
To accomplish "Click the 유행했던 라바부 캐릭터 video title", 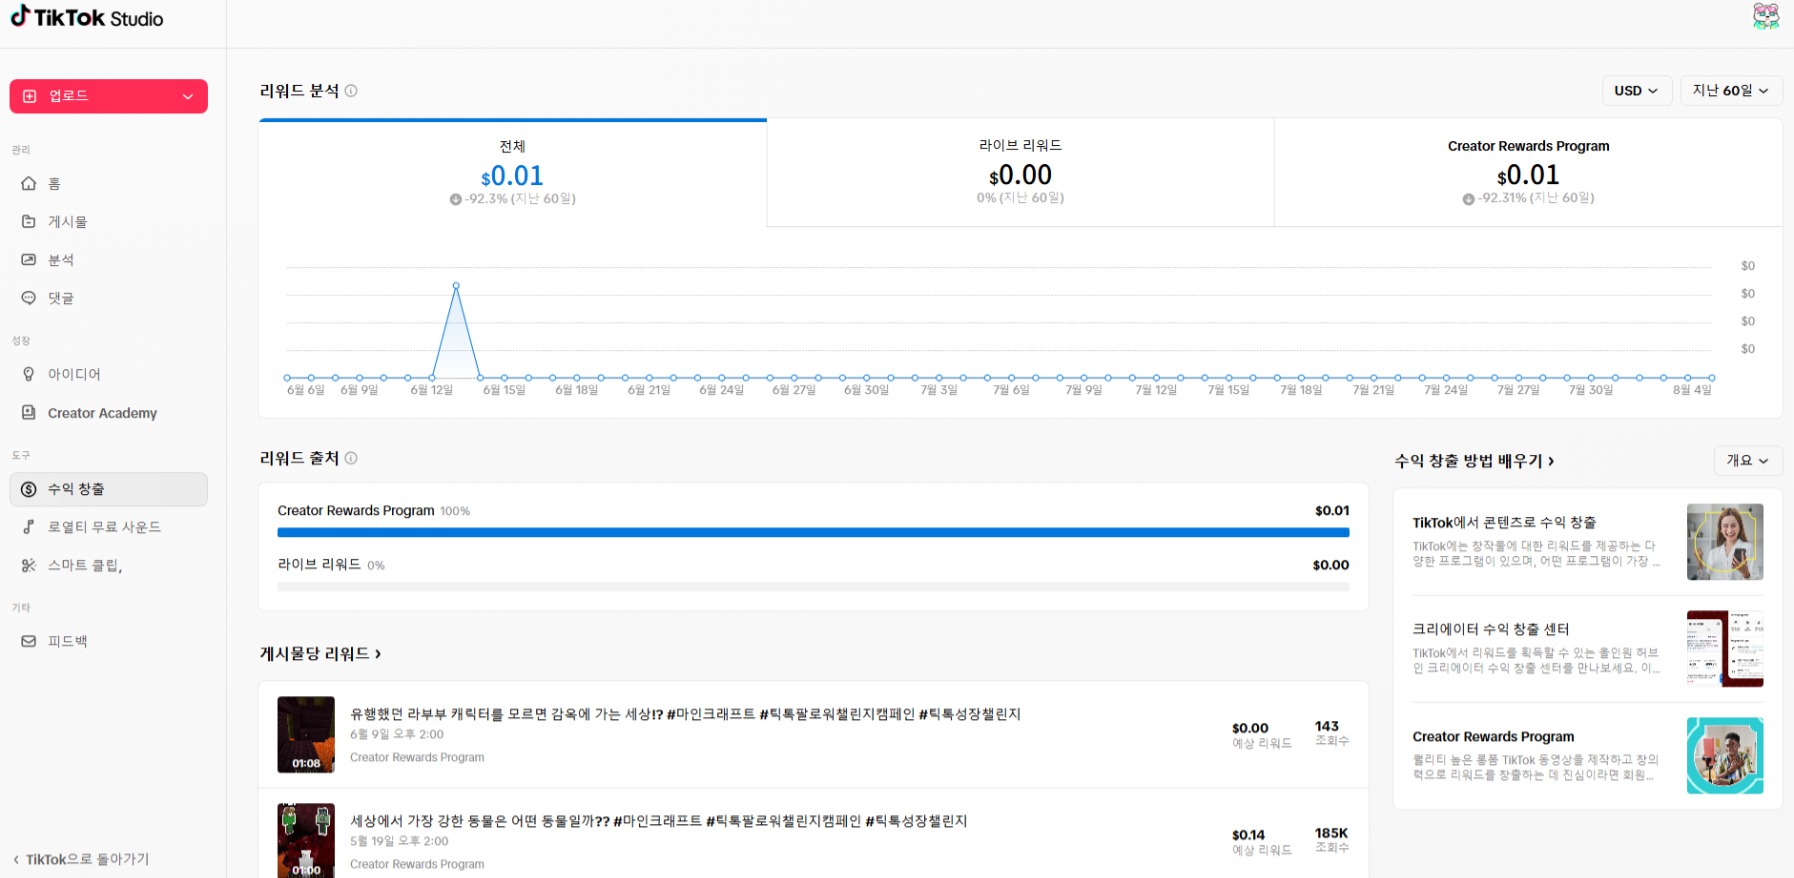I will [685, 714].
